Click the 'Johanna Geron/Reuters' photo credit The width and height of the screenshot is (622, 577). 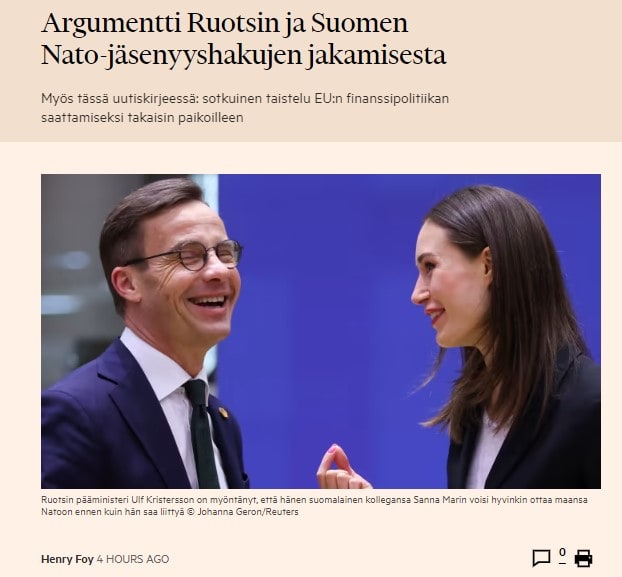point(248,512)
